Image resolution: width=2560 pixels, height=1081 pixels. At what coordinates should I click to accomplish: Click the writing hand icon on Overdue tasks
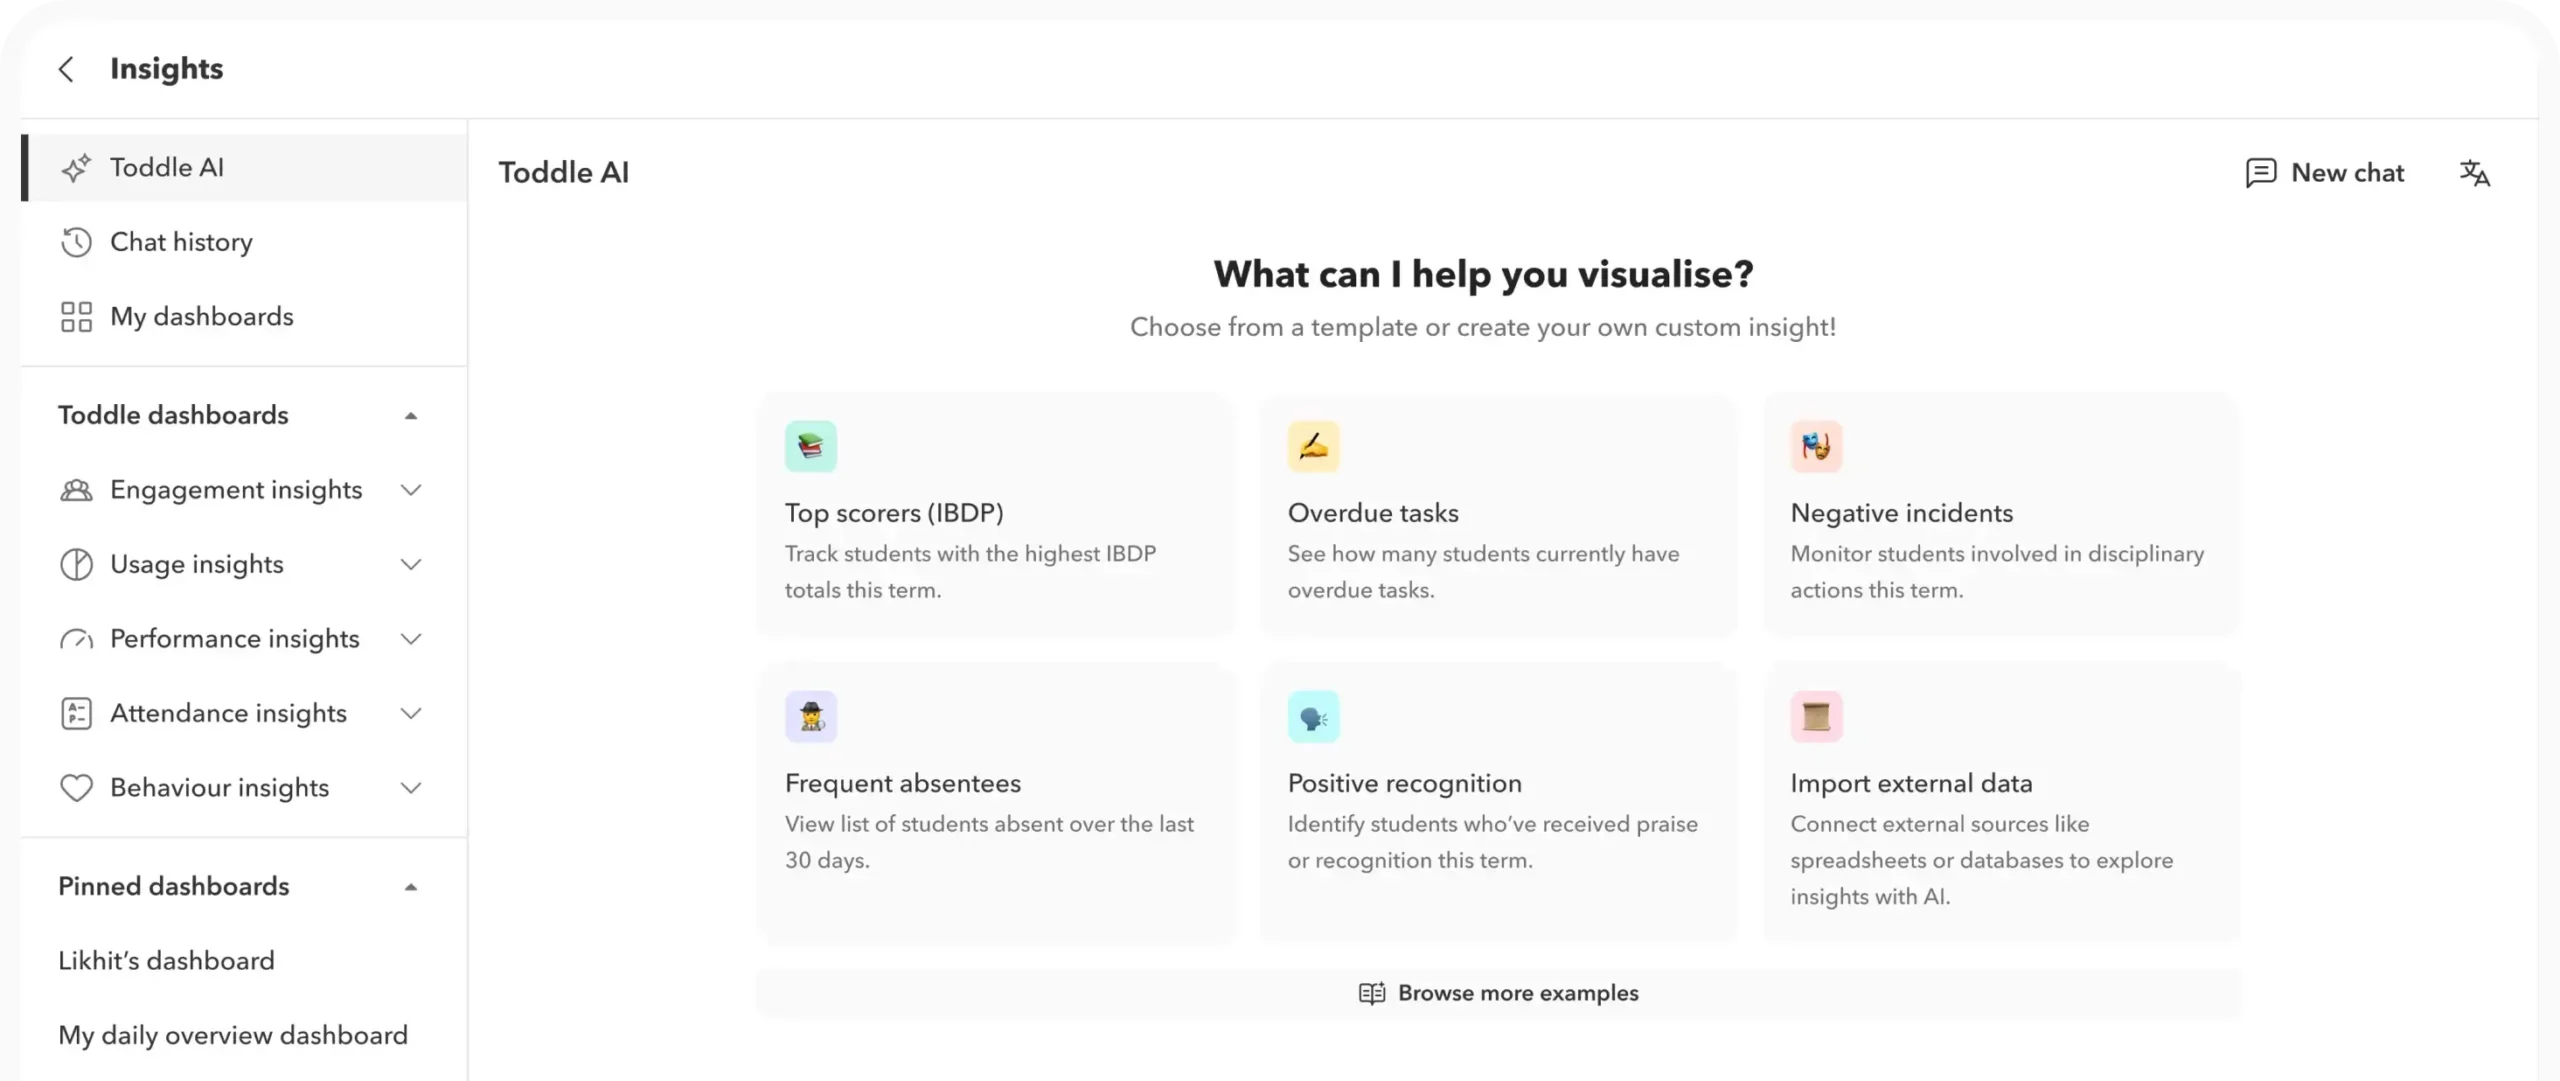(1313, 446)
